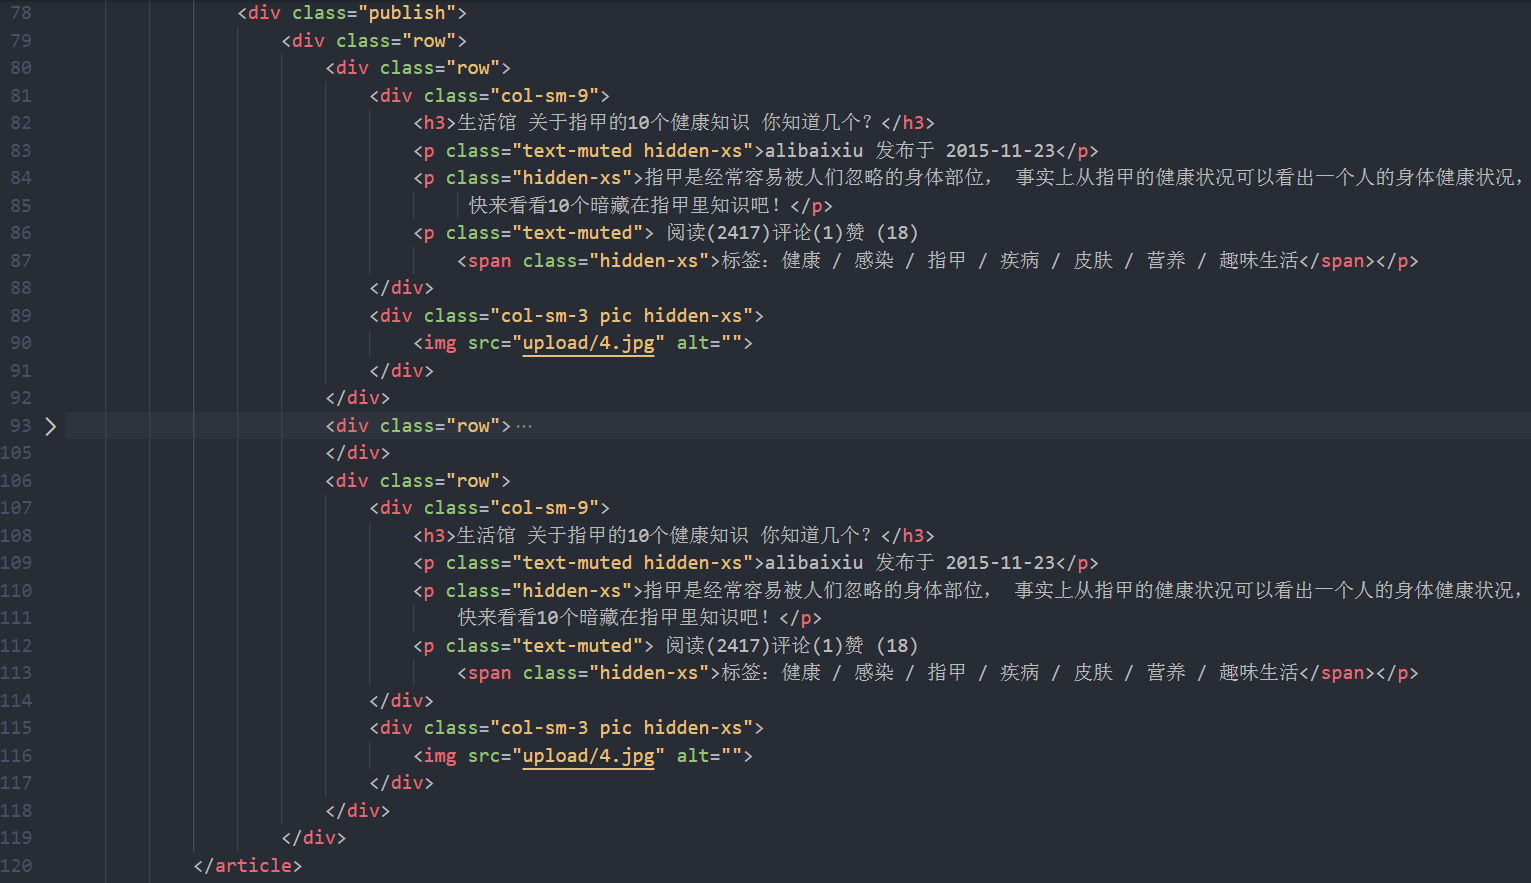
Task: Select line number 84 in the gutter
Action: 21,178
